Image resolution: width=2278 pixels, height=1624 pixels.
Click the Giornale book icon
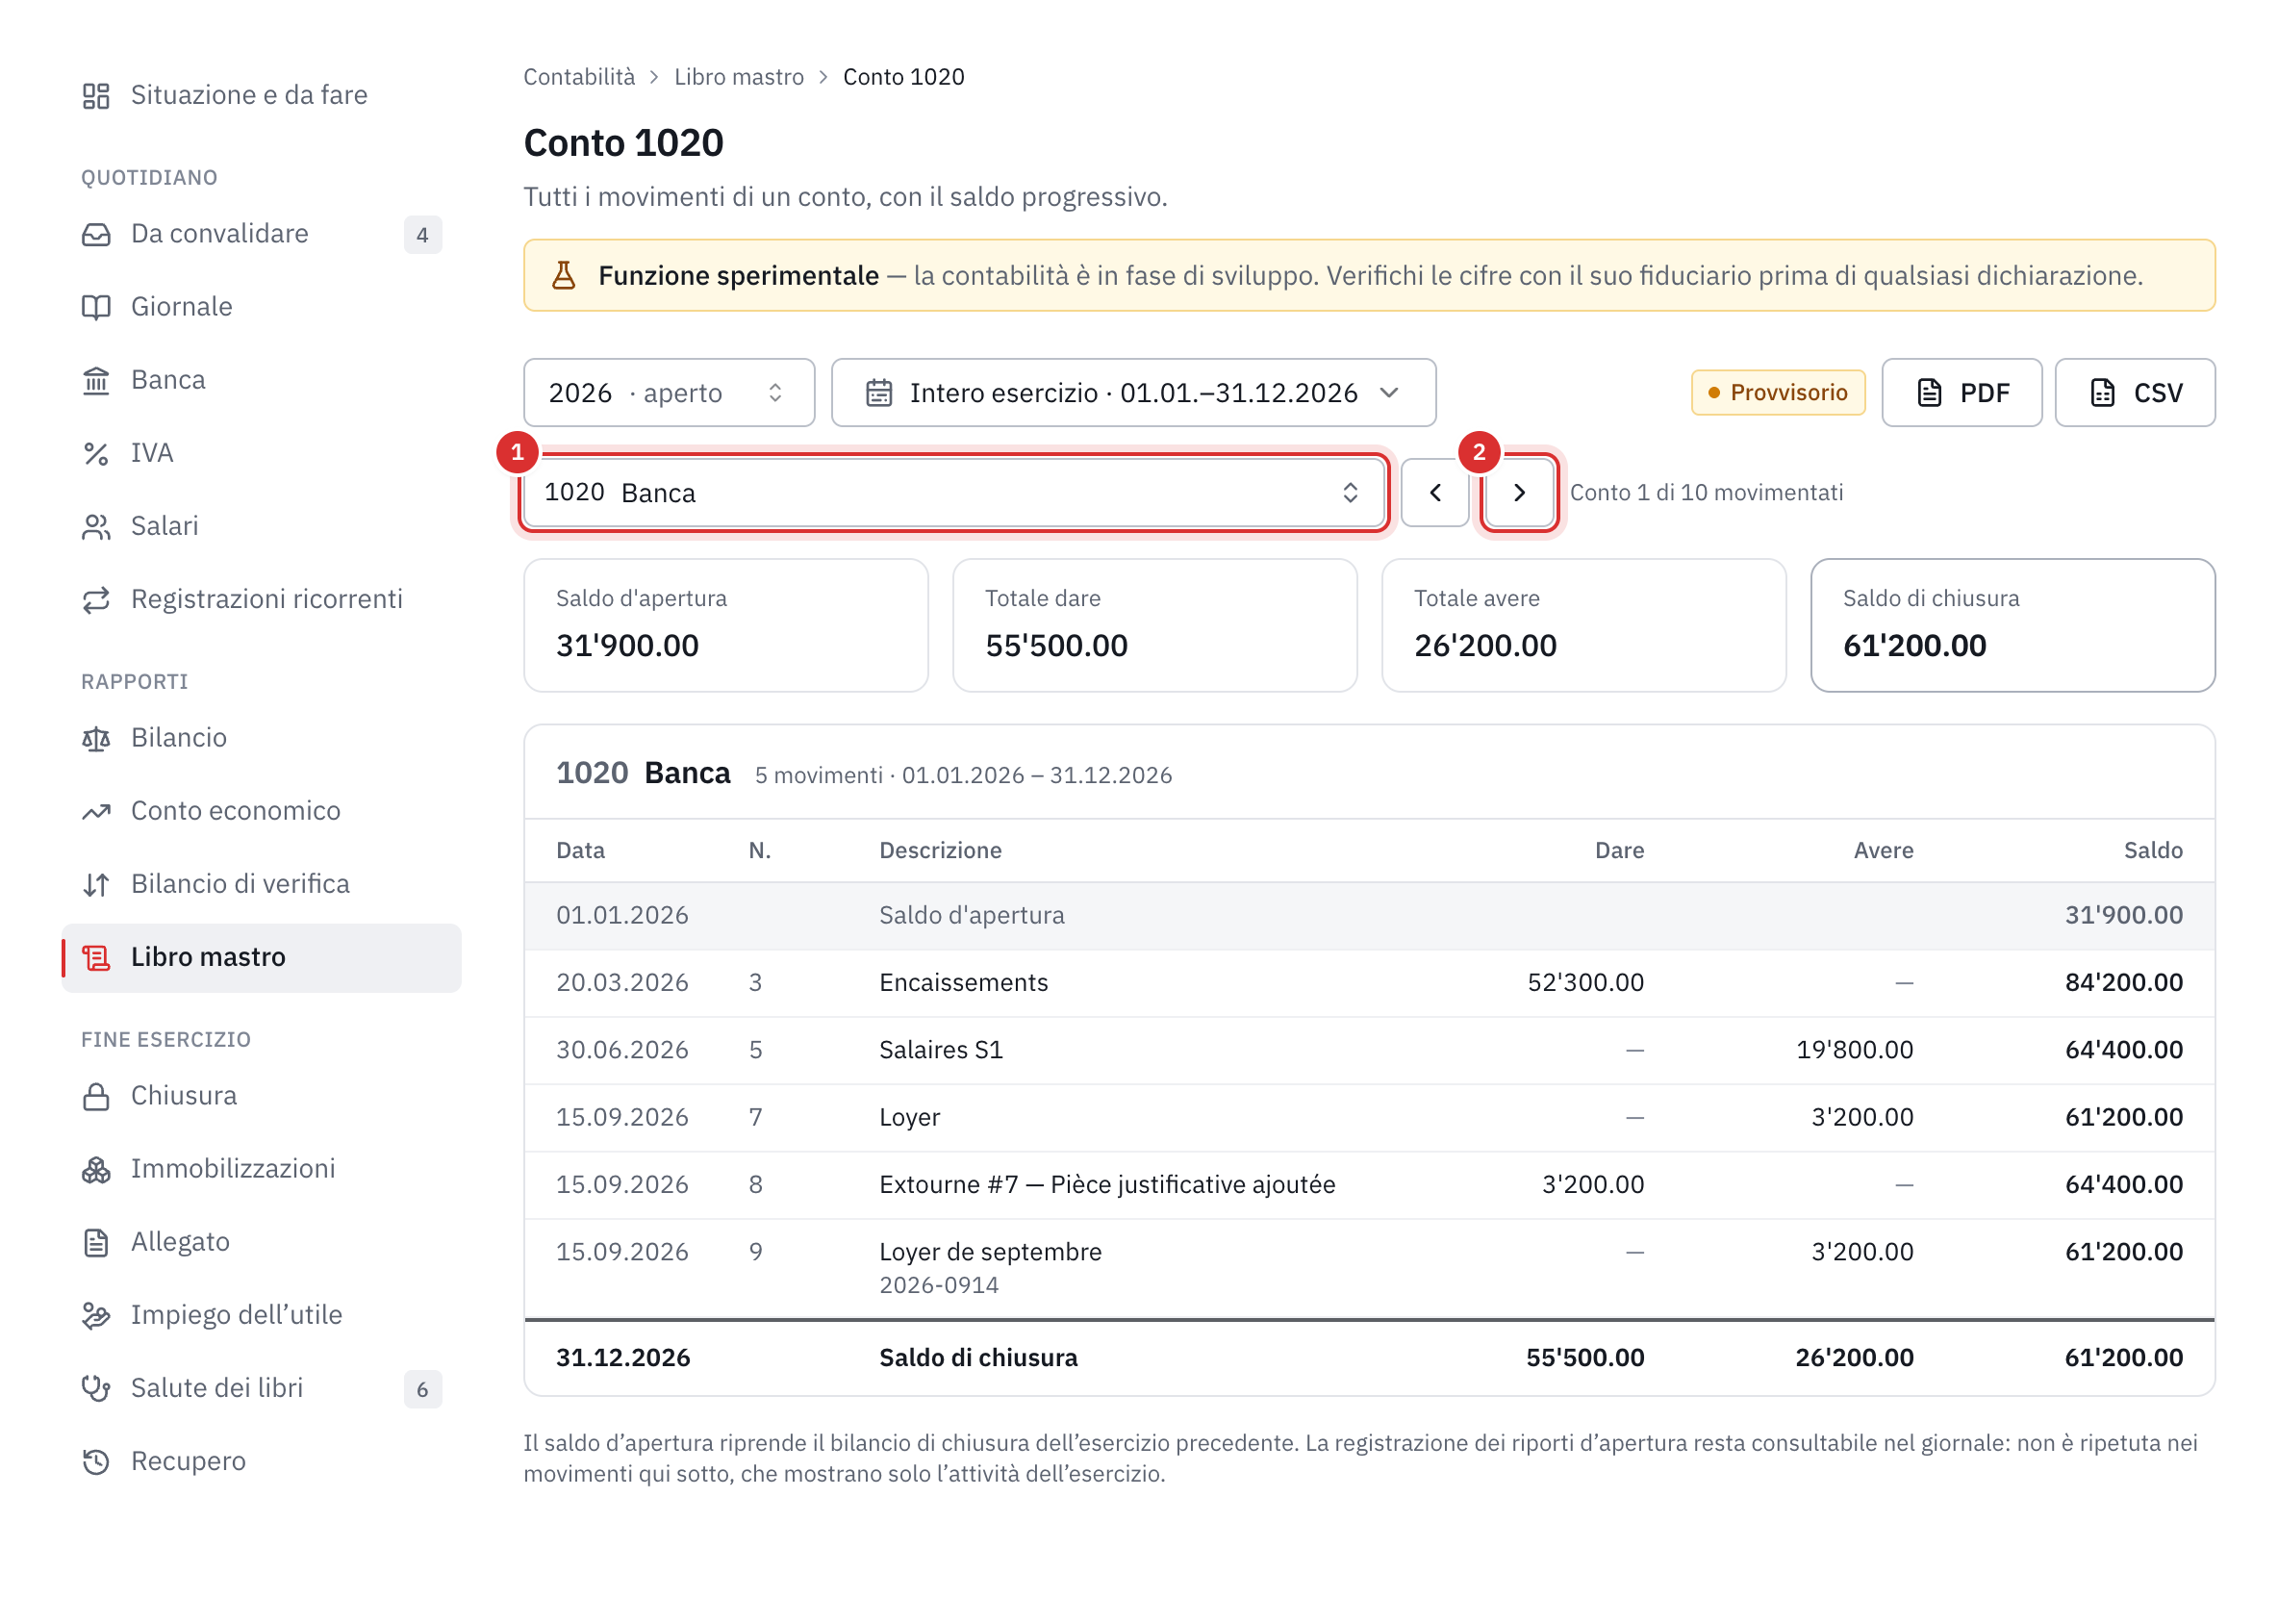pos(96,308)
